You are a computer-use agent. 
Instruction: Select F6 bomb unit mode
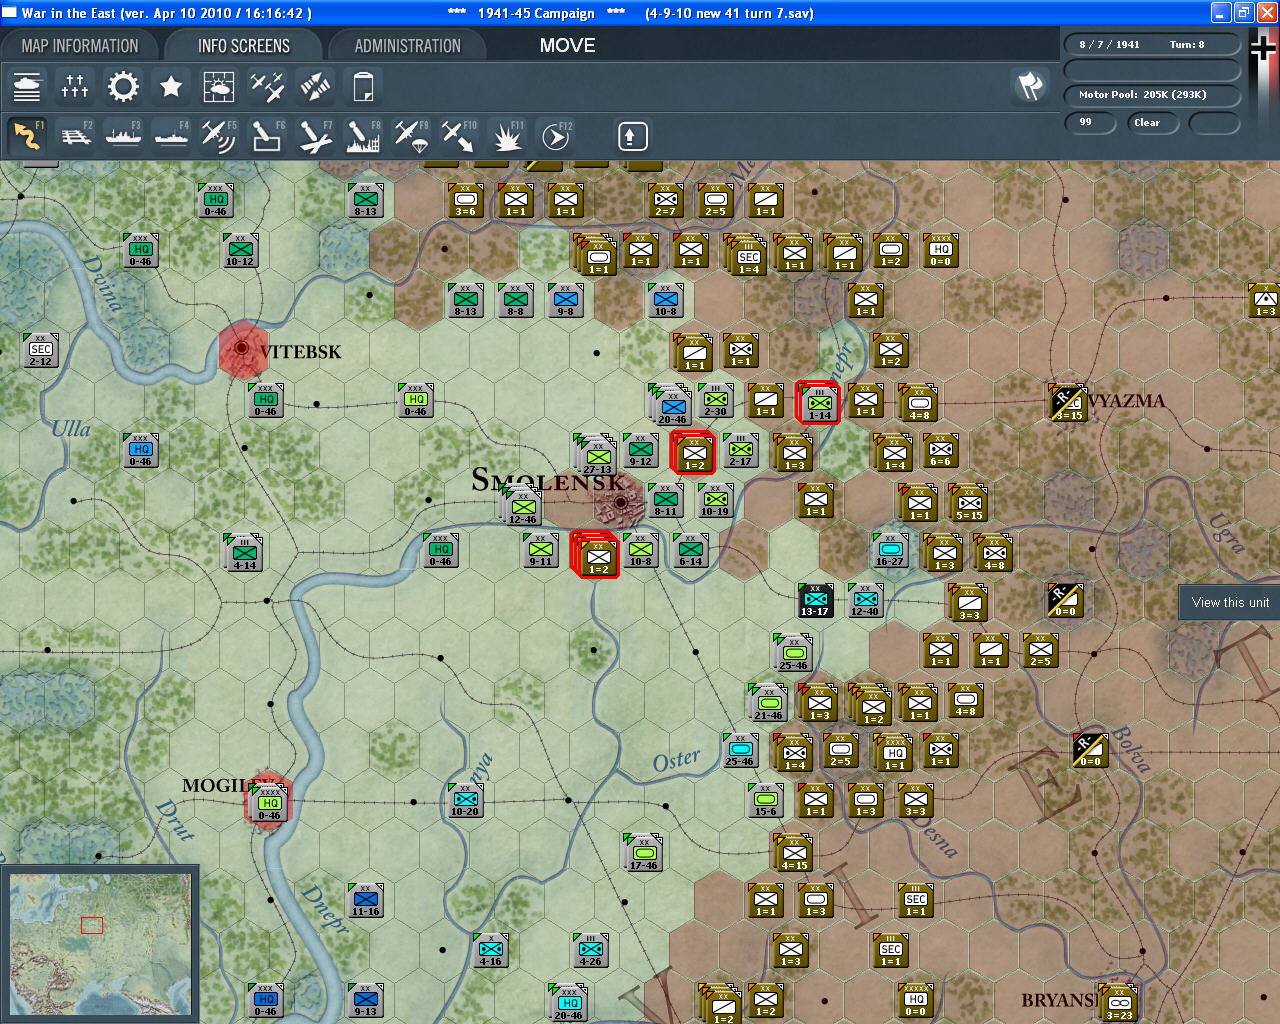(267, 136)
